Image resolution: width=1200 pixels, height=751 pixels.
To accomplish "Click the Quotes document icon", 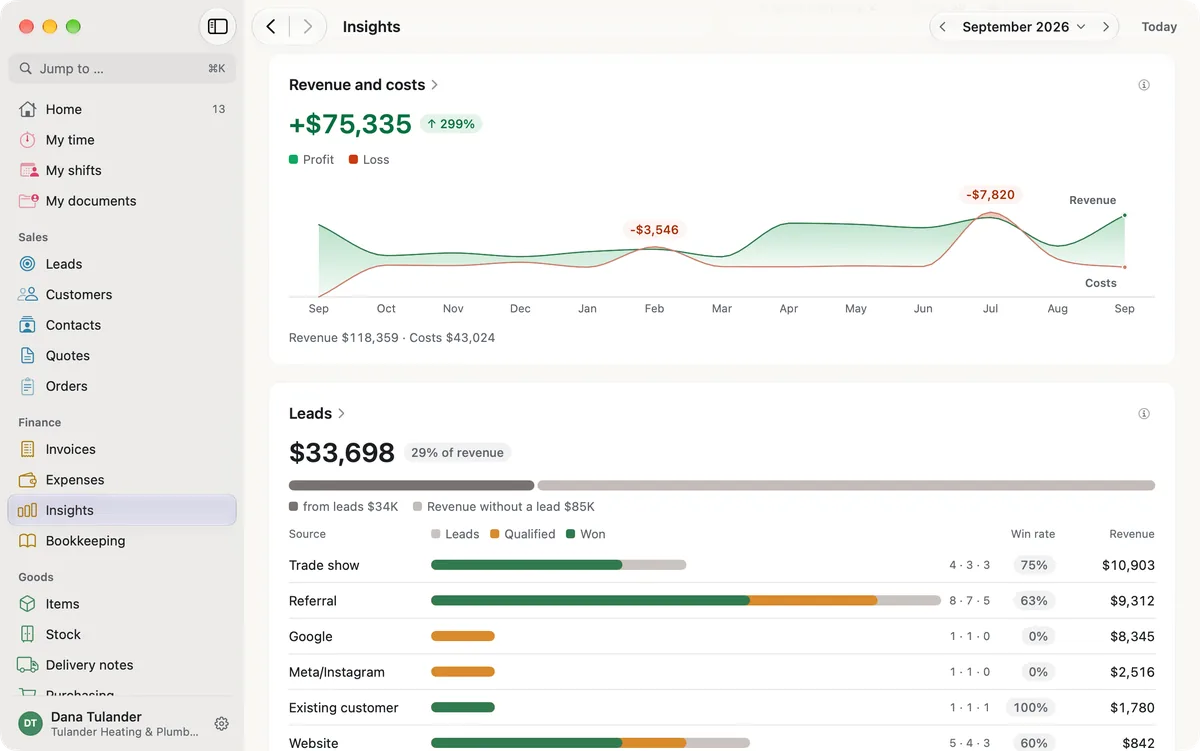I will [28, 355].
